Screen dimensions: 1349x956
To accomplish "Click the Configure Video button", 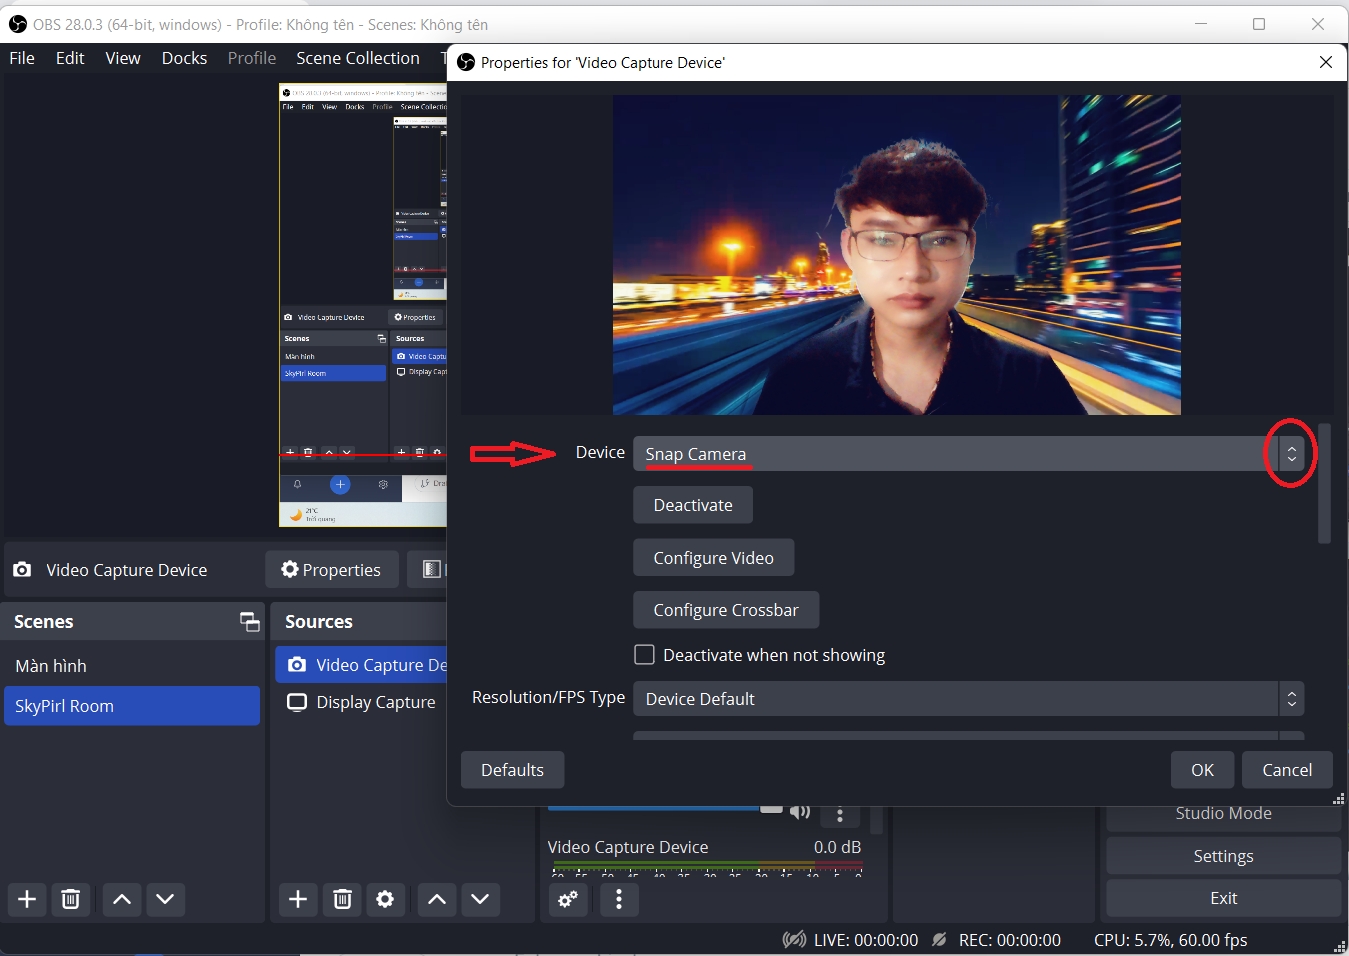I will 713,558.
